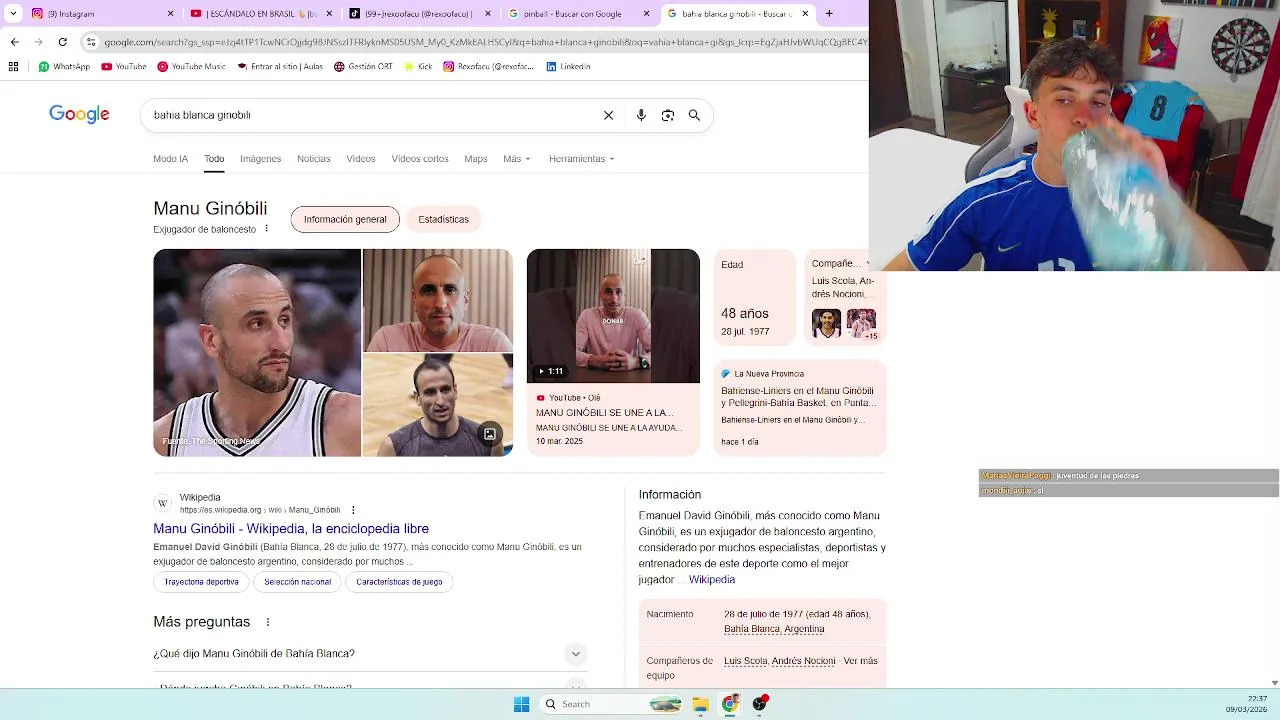This screenshot has height=720, width=1280.
Task: Click the browser forward arrow
Action: 38,42
